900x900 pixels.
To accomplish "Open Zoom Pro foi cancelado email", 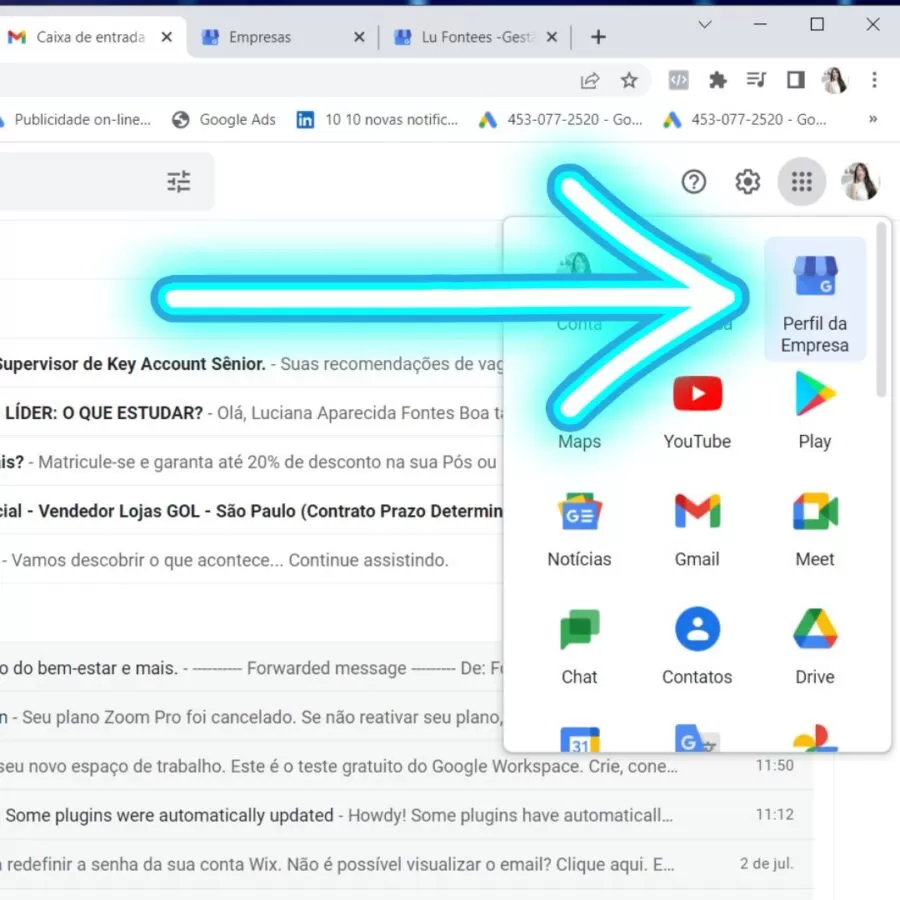I will pyautogui.click(x=251, y=717).
